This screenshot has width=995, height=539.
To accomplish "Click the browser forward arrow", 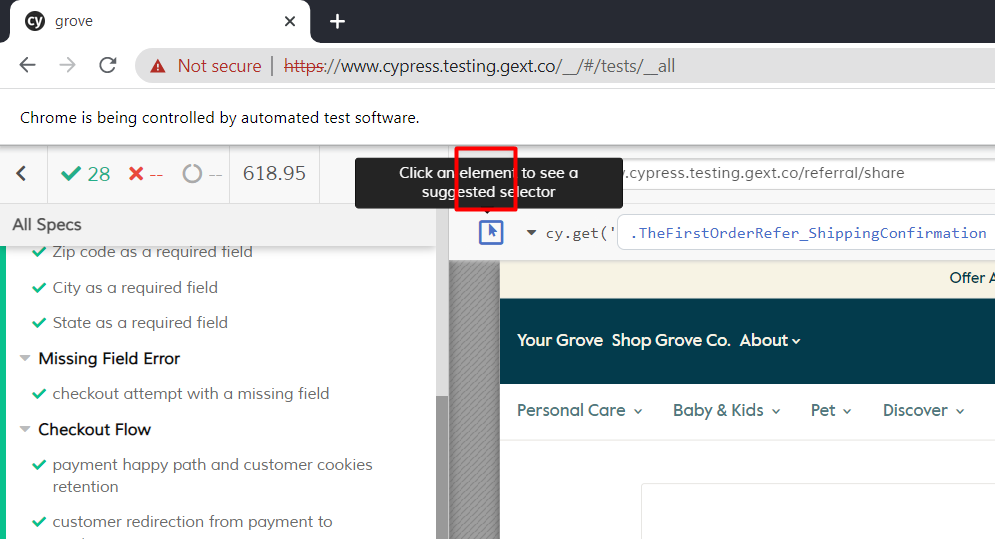I will point(67,65).
